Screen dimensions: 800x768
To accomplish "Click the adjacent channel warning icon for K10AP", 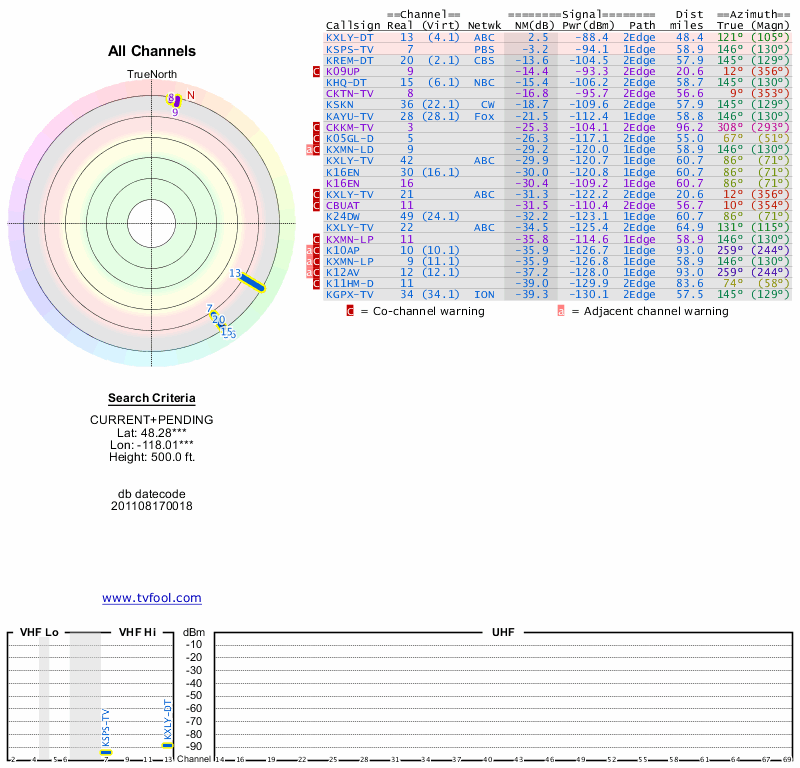I will click(x=310, y=250).
